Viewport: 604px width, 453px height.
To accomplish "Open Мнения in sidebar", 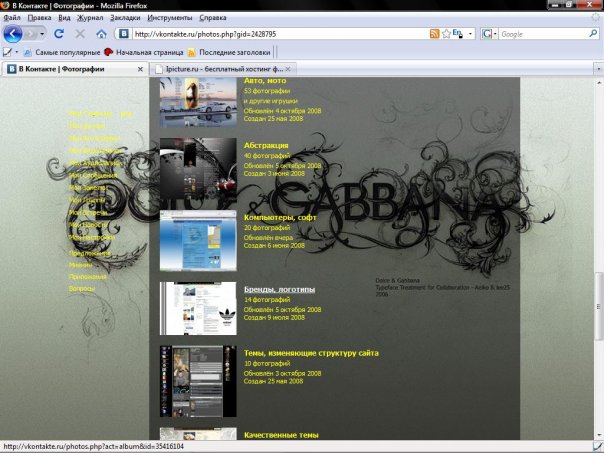I will click(81, 265).
